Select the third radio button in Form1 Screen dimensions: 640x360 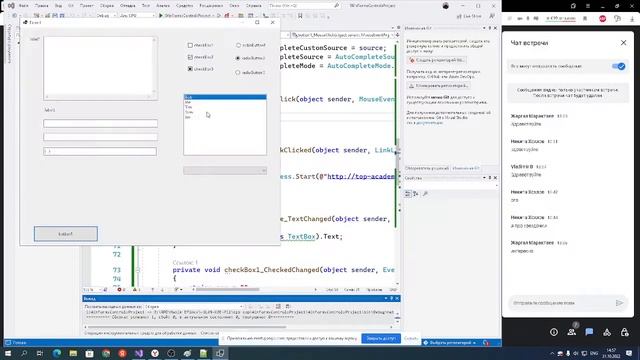click(x=238, y=73)
